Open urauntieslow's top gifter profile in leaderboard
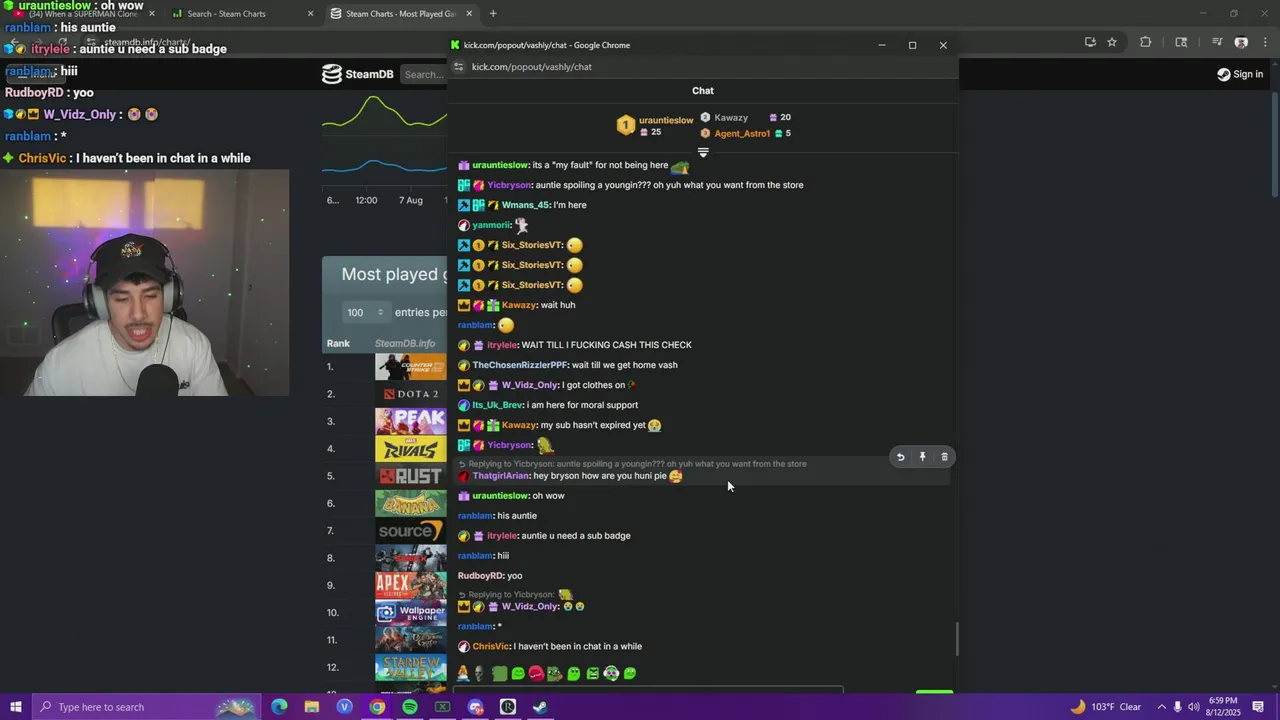Image resolution: width=1280 pixels, height=720 pixels. tap(665, 120)
